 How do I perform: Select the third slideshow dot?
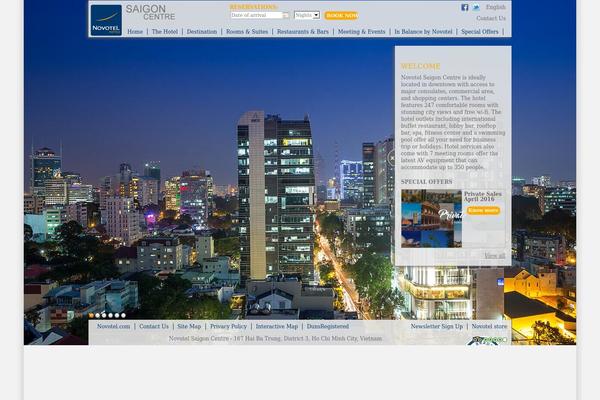coord(104,315)
